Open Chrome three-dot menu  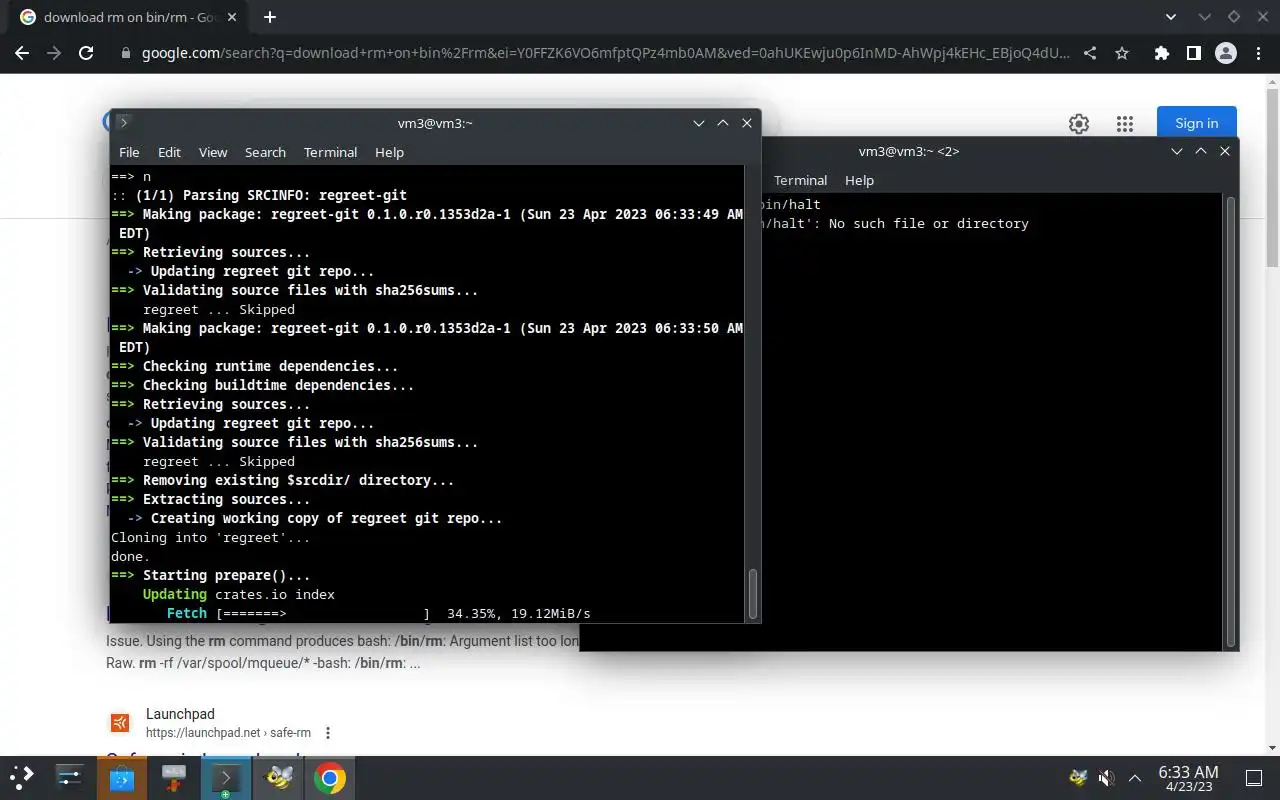(x=1257, y=54)
